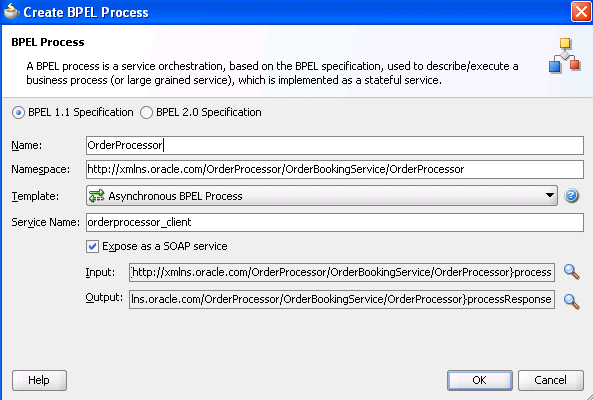Toggle Expose as a SOAP service checkbox
593x400 pixels.
(x=92, y=247)
